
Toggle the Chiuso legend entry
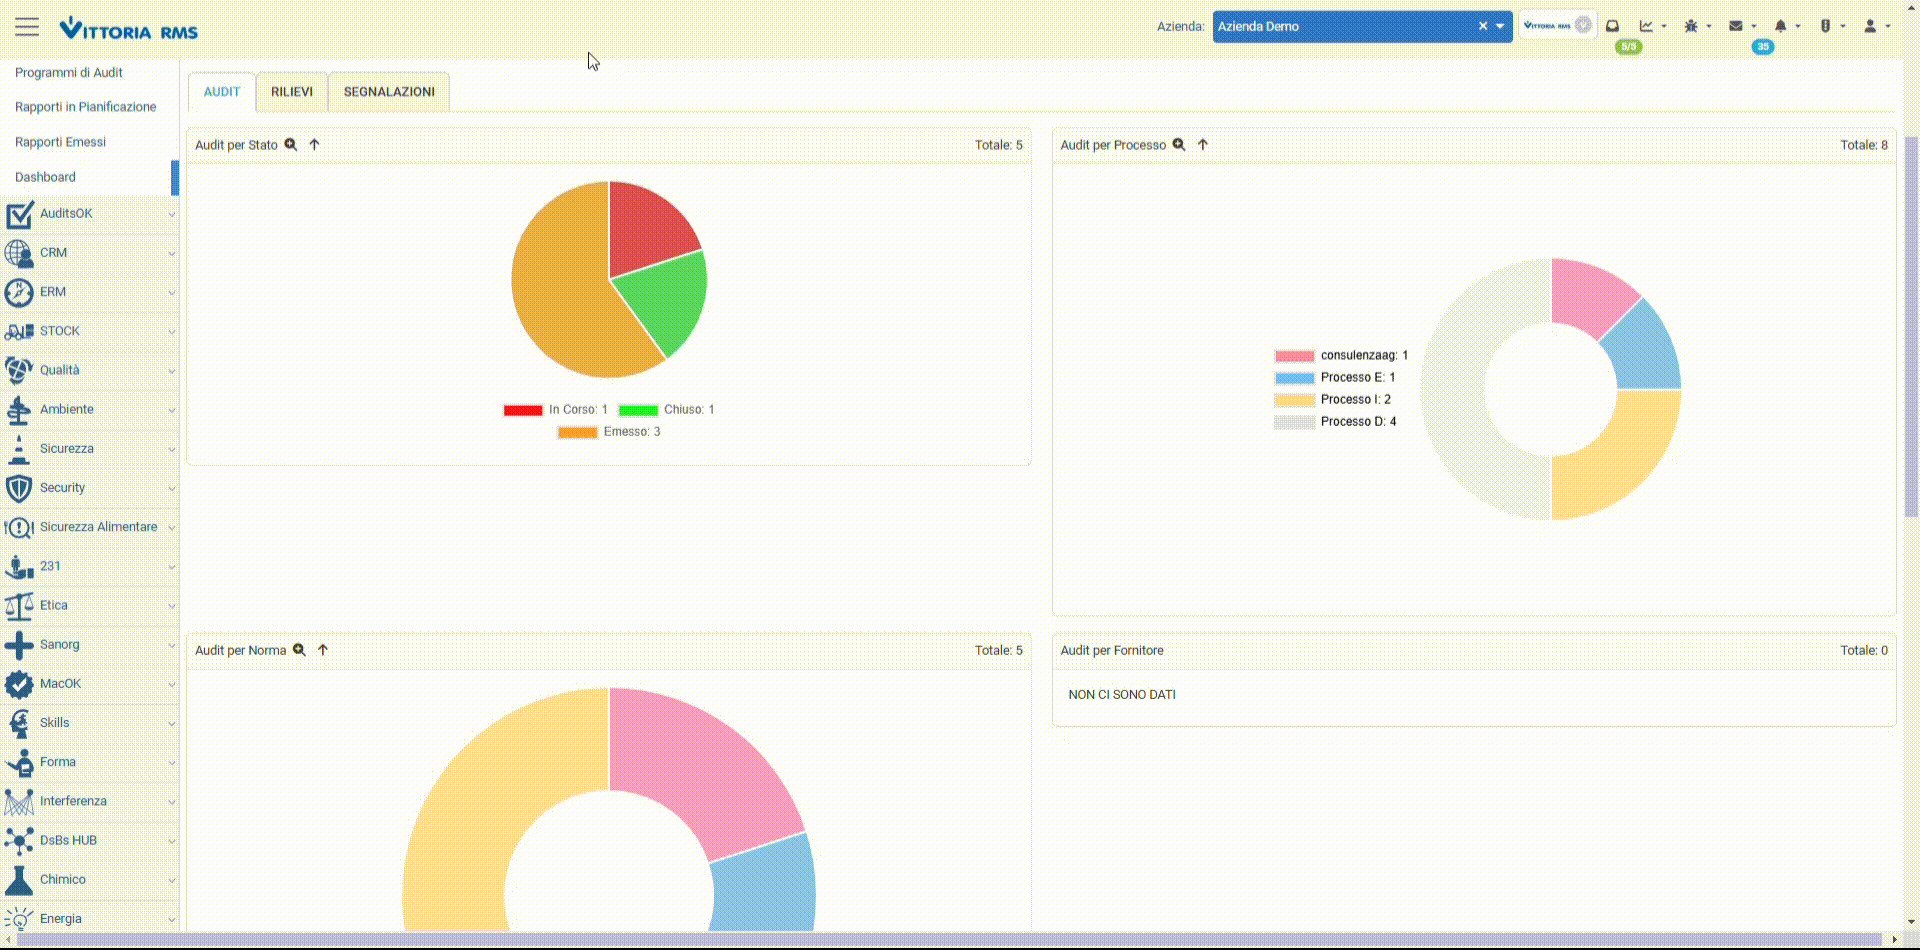[x=667, y=409]
